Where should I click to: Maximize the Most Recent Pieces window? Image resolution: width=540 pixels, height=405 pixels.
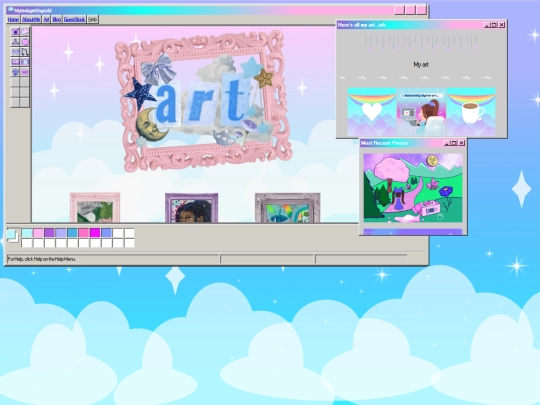point(454,143)
